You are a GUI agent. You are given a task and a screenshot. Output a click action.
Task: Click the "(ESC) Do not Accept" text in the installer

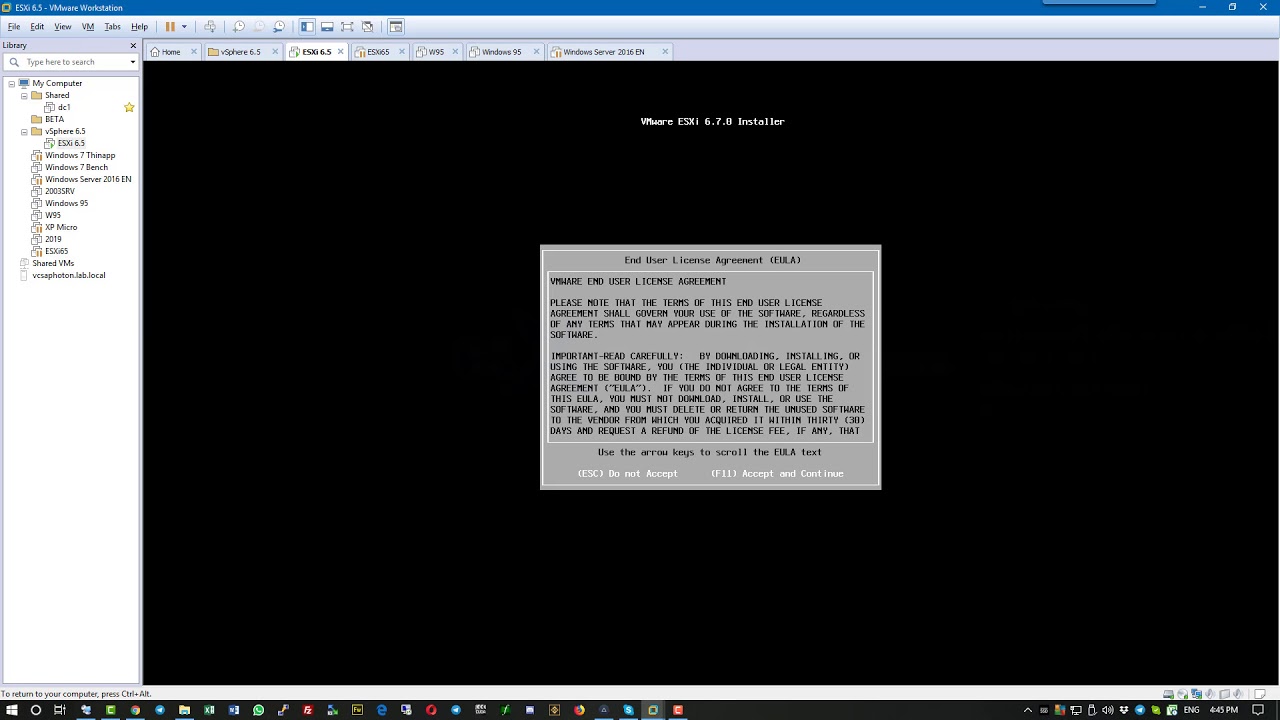coord(627,474)
